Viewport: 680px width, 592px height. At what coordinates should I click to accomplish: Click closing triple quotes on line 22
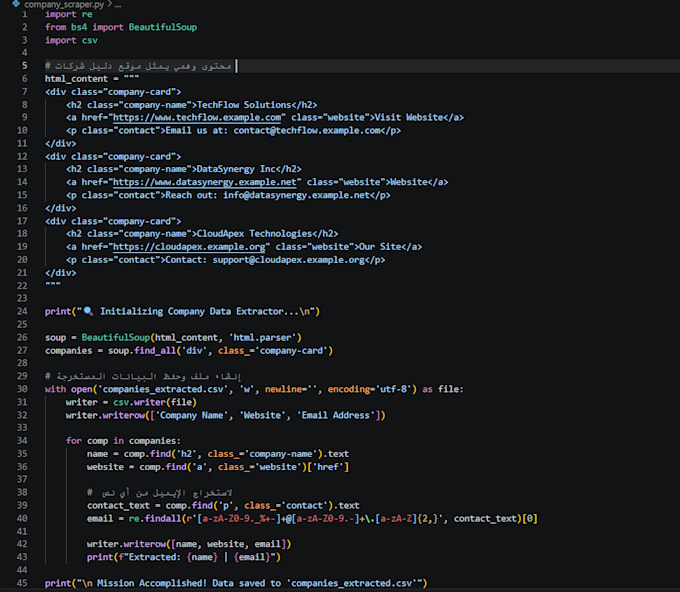point(52,284)
